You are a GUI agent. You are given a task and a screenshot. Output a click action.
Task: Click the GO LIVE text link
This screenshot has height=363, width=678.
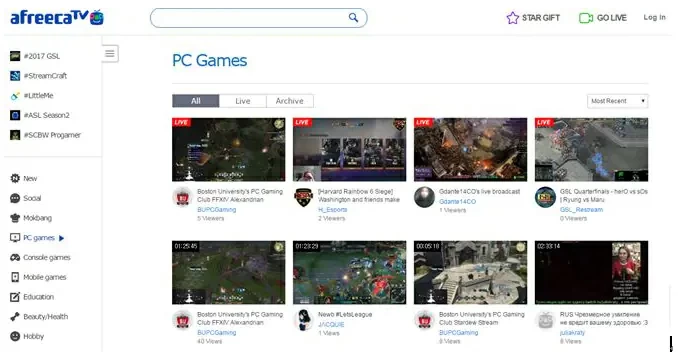(x=611, y=18)
